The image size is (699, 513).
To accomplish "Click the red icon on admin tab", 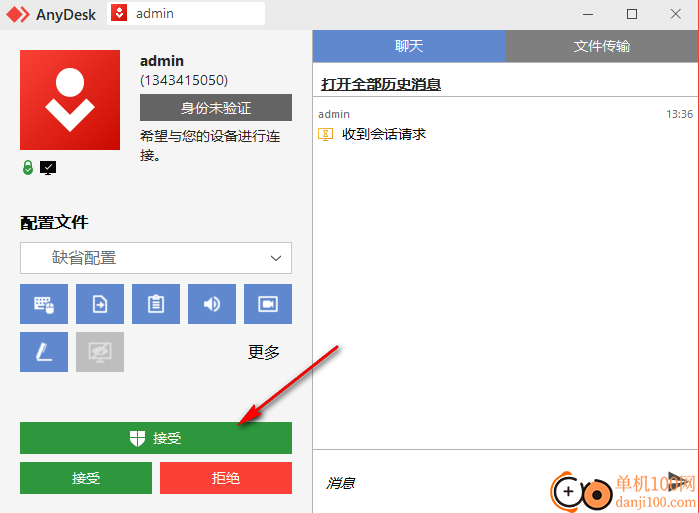I will coord(119,13).
